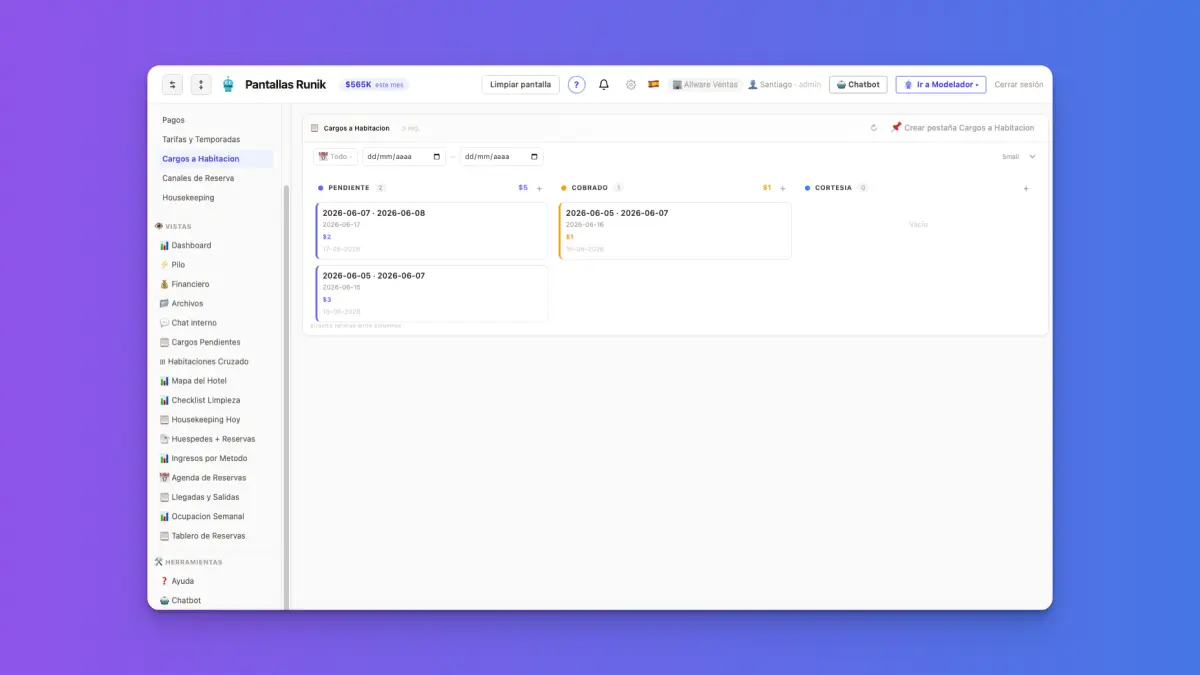Screen dimensions: 1200x675
Task: Open calendar picker of first date field
Action: [x=437, y=157]
